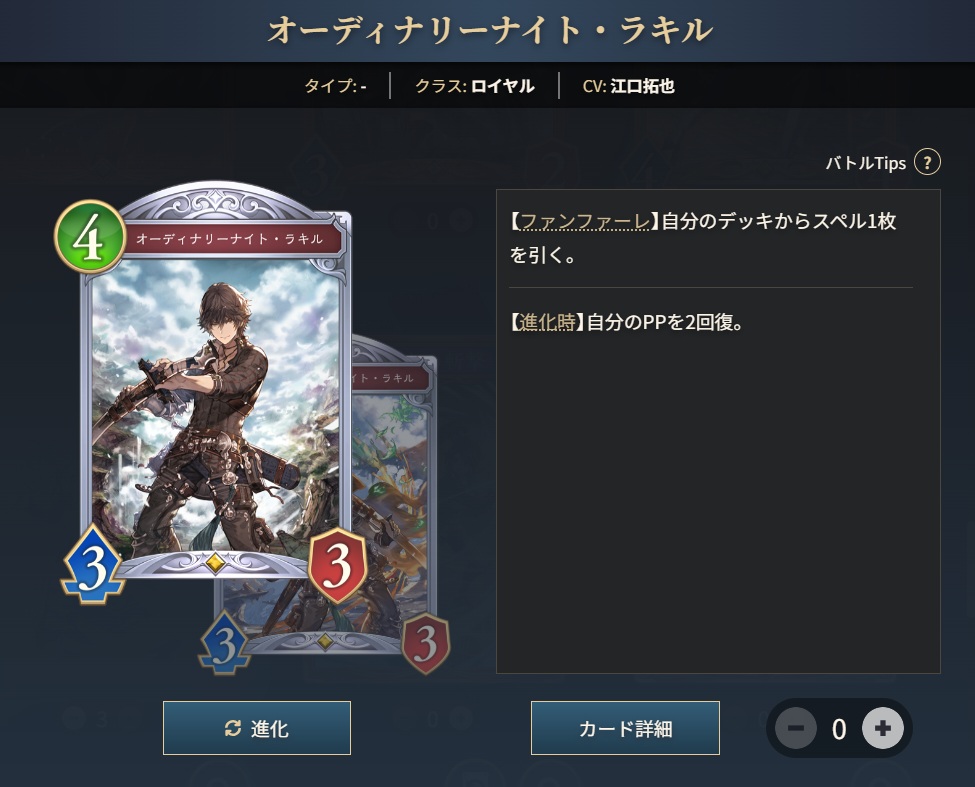
Task: Click the blue attack 3 icon on front card
Action: pos(93,564)
